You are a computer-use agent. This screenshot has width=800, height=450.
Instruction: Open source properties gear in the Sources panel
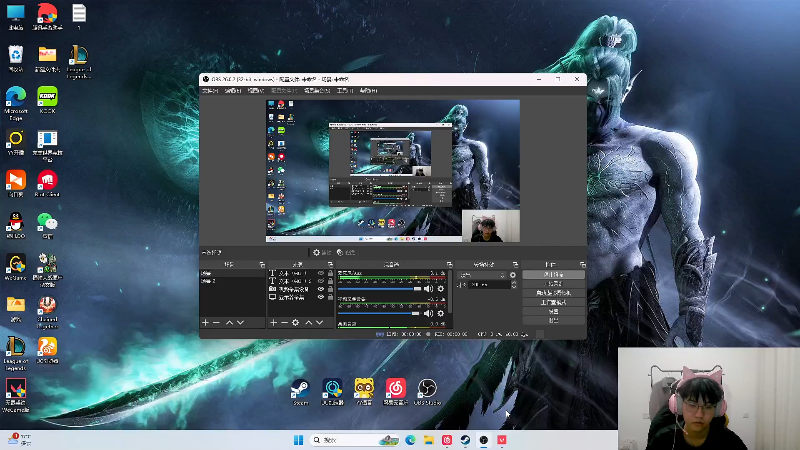296,323
